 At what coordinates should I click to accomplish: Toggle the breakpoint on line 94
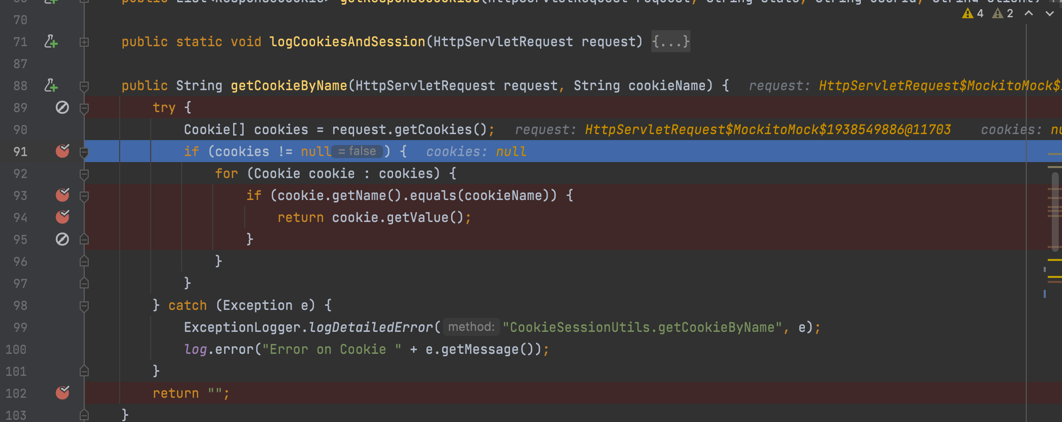pyautogui.click(x=62, y=217)
